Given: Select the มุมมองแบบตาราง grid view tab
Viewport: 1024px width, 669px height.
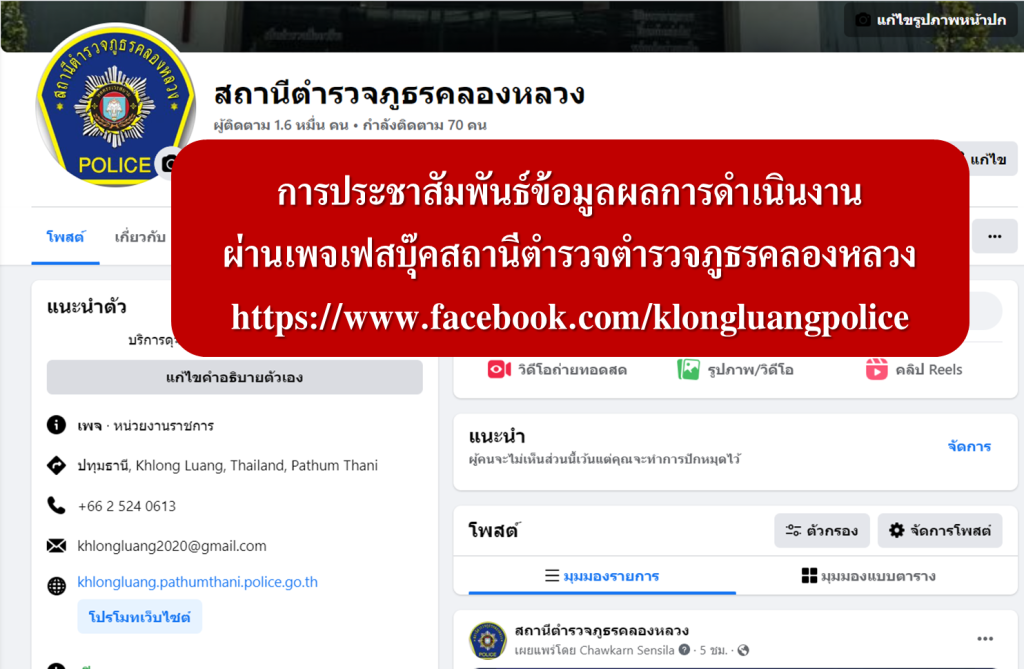Looking at the screenshot, I should (x=869, y=576).
